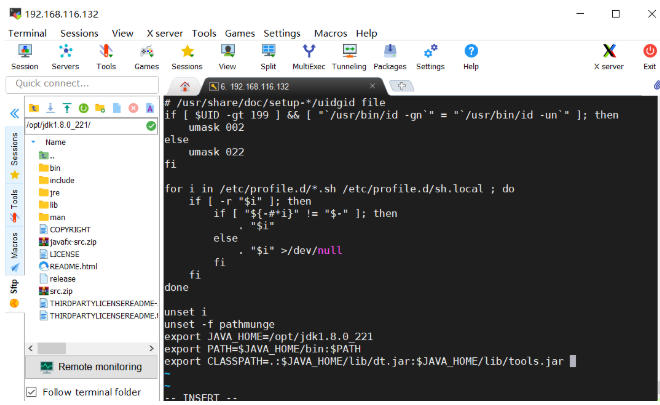Click the SFTP new file icon
The width and height of the screenshot is (660, 405).
(x=117, y=108)
